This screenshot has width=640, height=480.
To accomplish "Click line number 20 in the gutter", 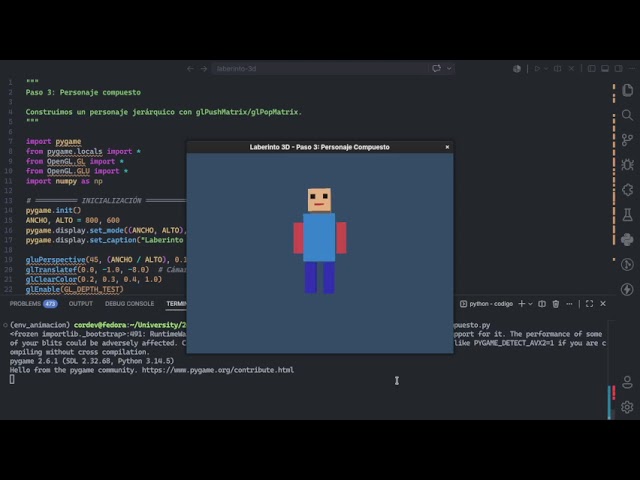I will coord(9,270).
